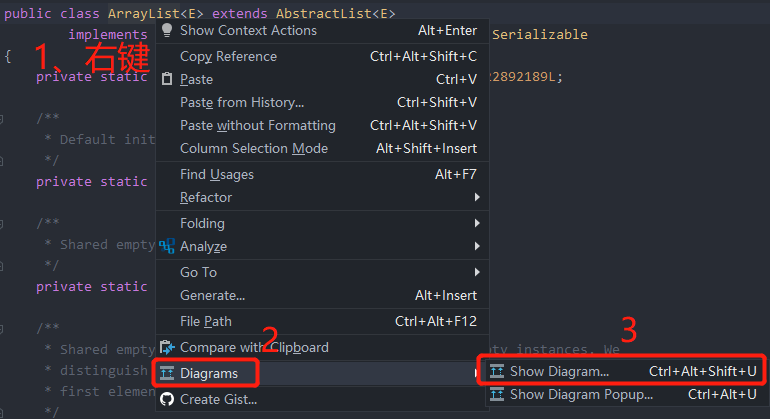Click the lightbulb icon beside Show Context Actions

(167, 30)
